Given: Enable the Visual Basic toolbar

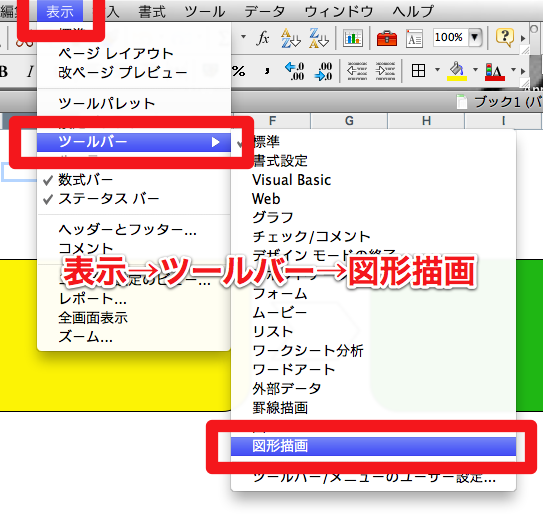Looking at the screenshot, I should [373, 180].
